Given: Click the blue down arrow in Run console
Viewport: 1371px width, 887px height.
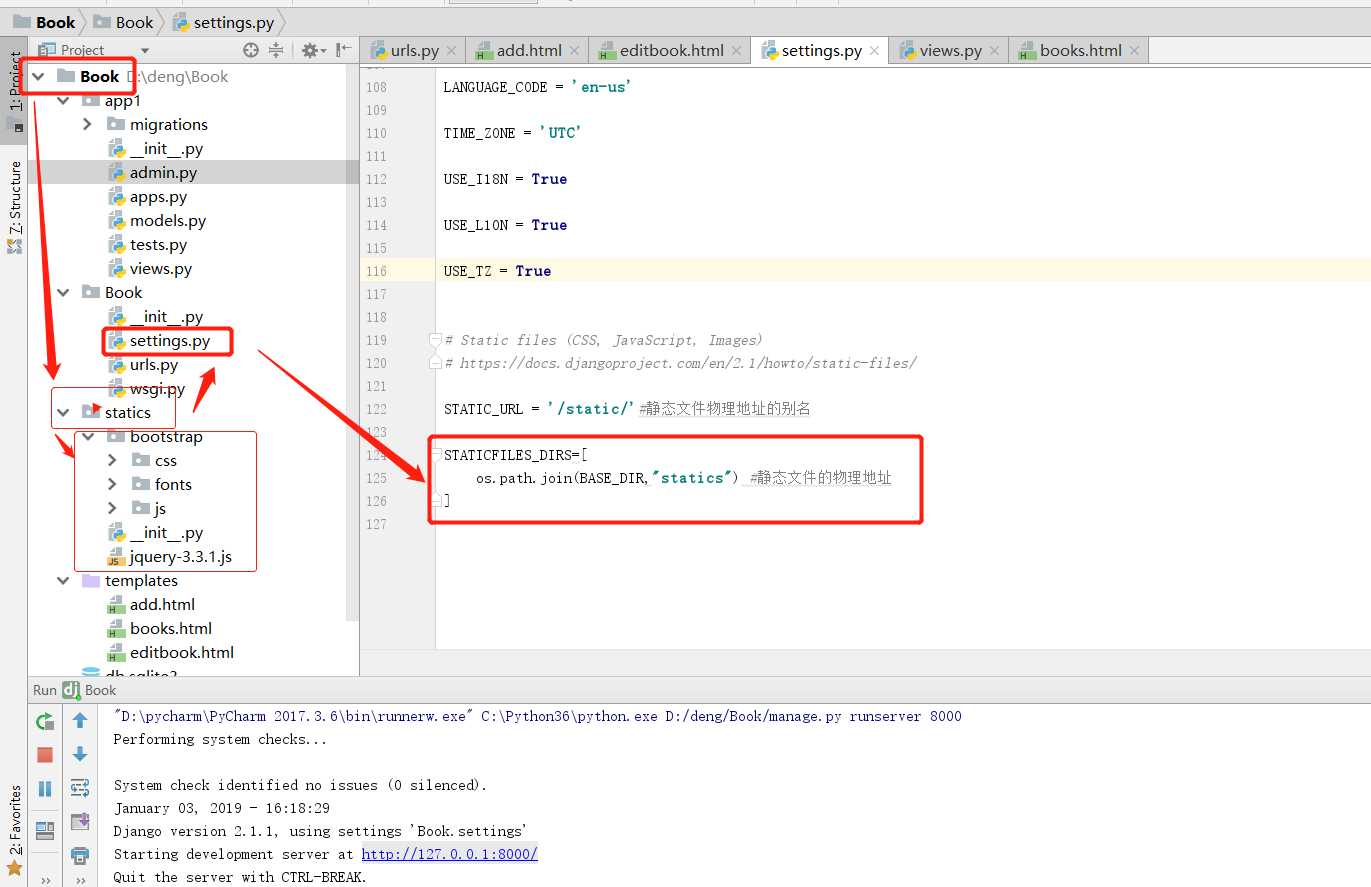Looking at the screenshot, I should pos(80,755).
